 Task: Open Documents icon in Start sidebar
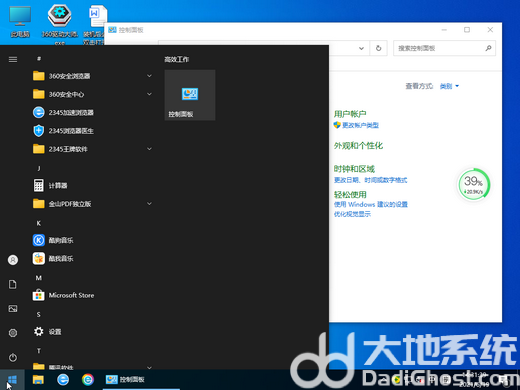click(x=13, y=284)
